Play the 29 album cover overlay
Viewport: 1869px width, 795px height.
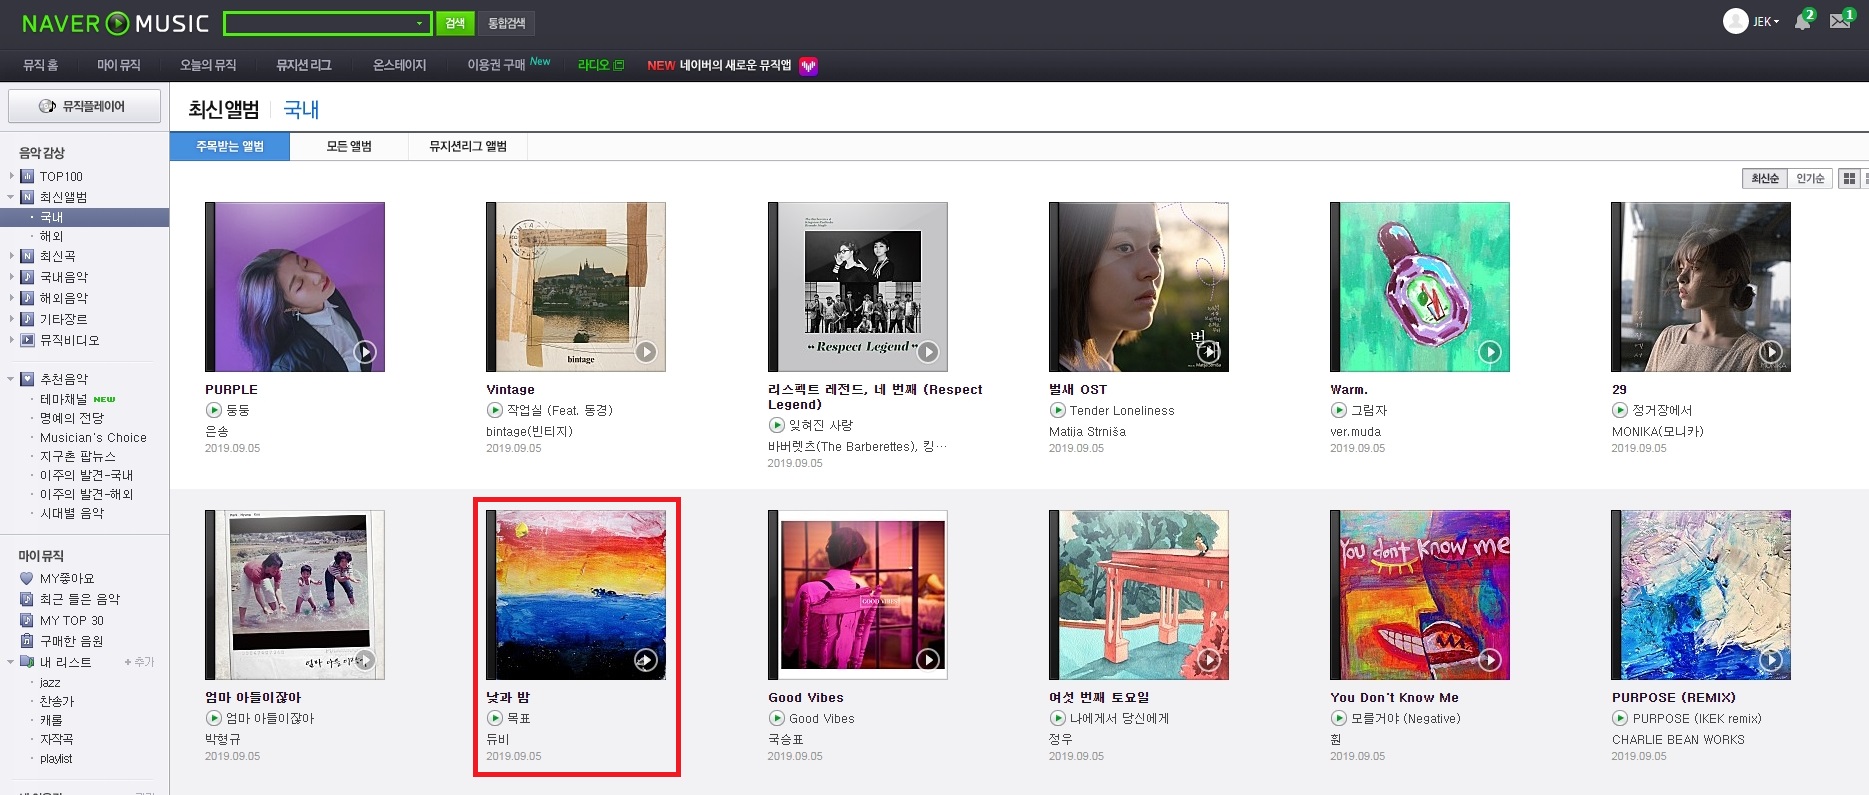click(1771, 352)
